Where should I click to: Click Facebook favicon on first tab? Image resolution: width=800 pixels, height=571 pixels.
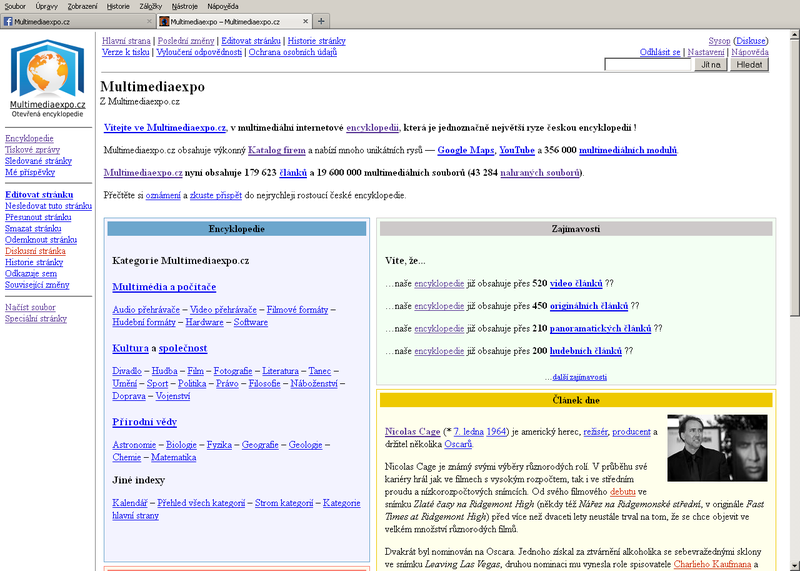click(x=8, y=21)
